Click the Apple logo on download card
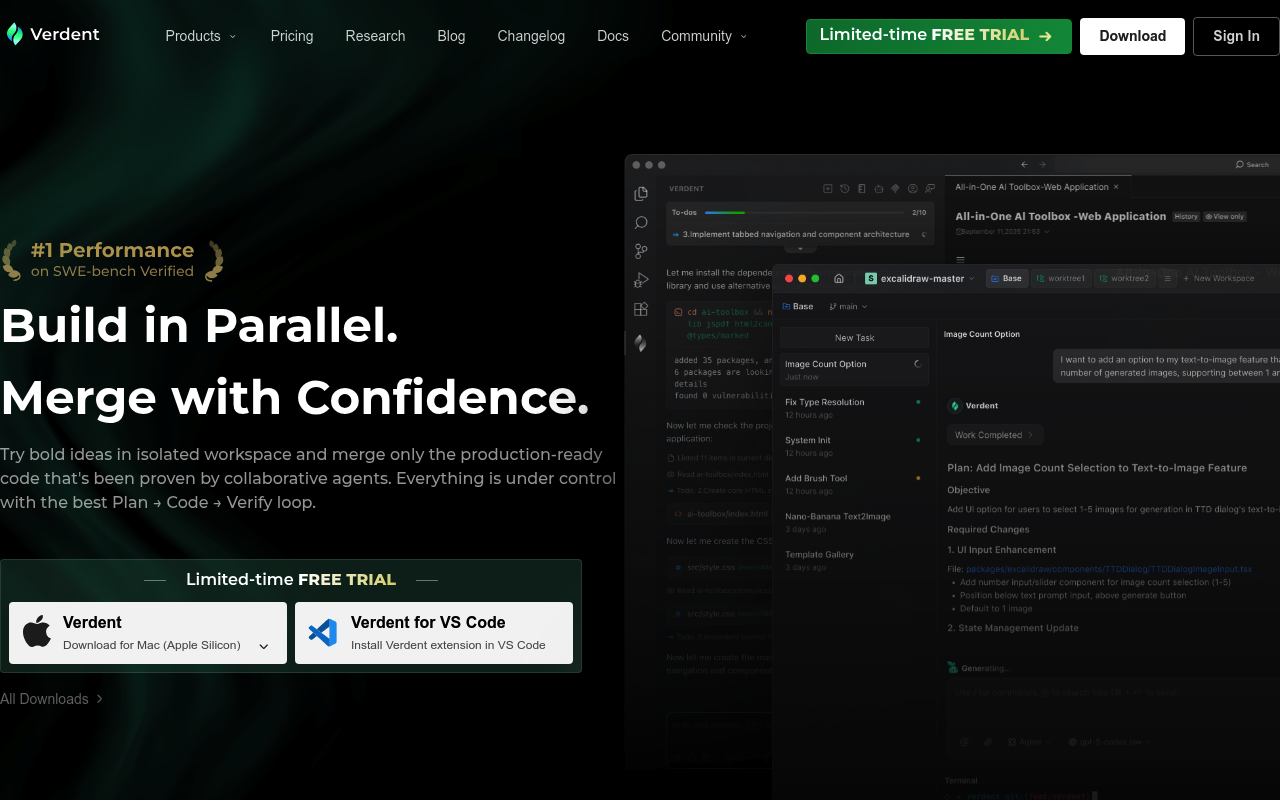1280x800 pixels. [37, 632]
